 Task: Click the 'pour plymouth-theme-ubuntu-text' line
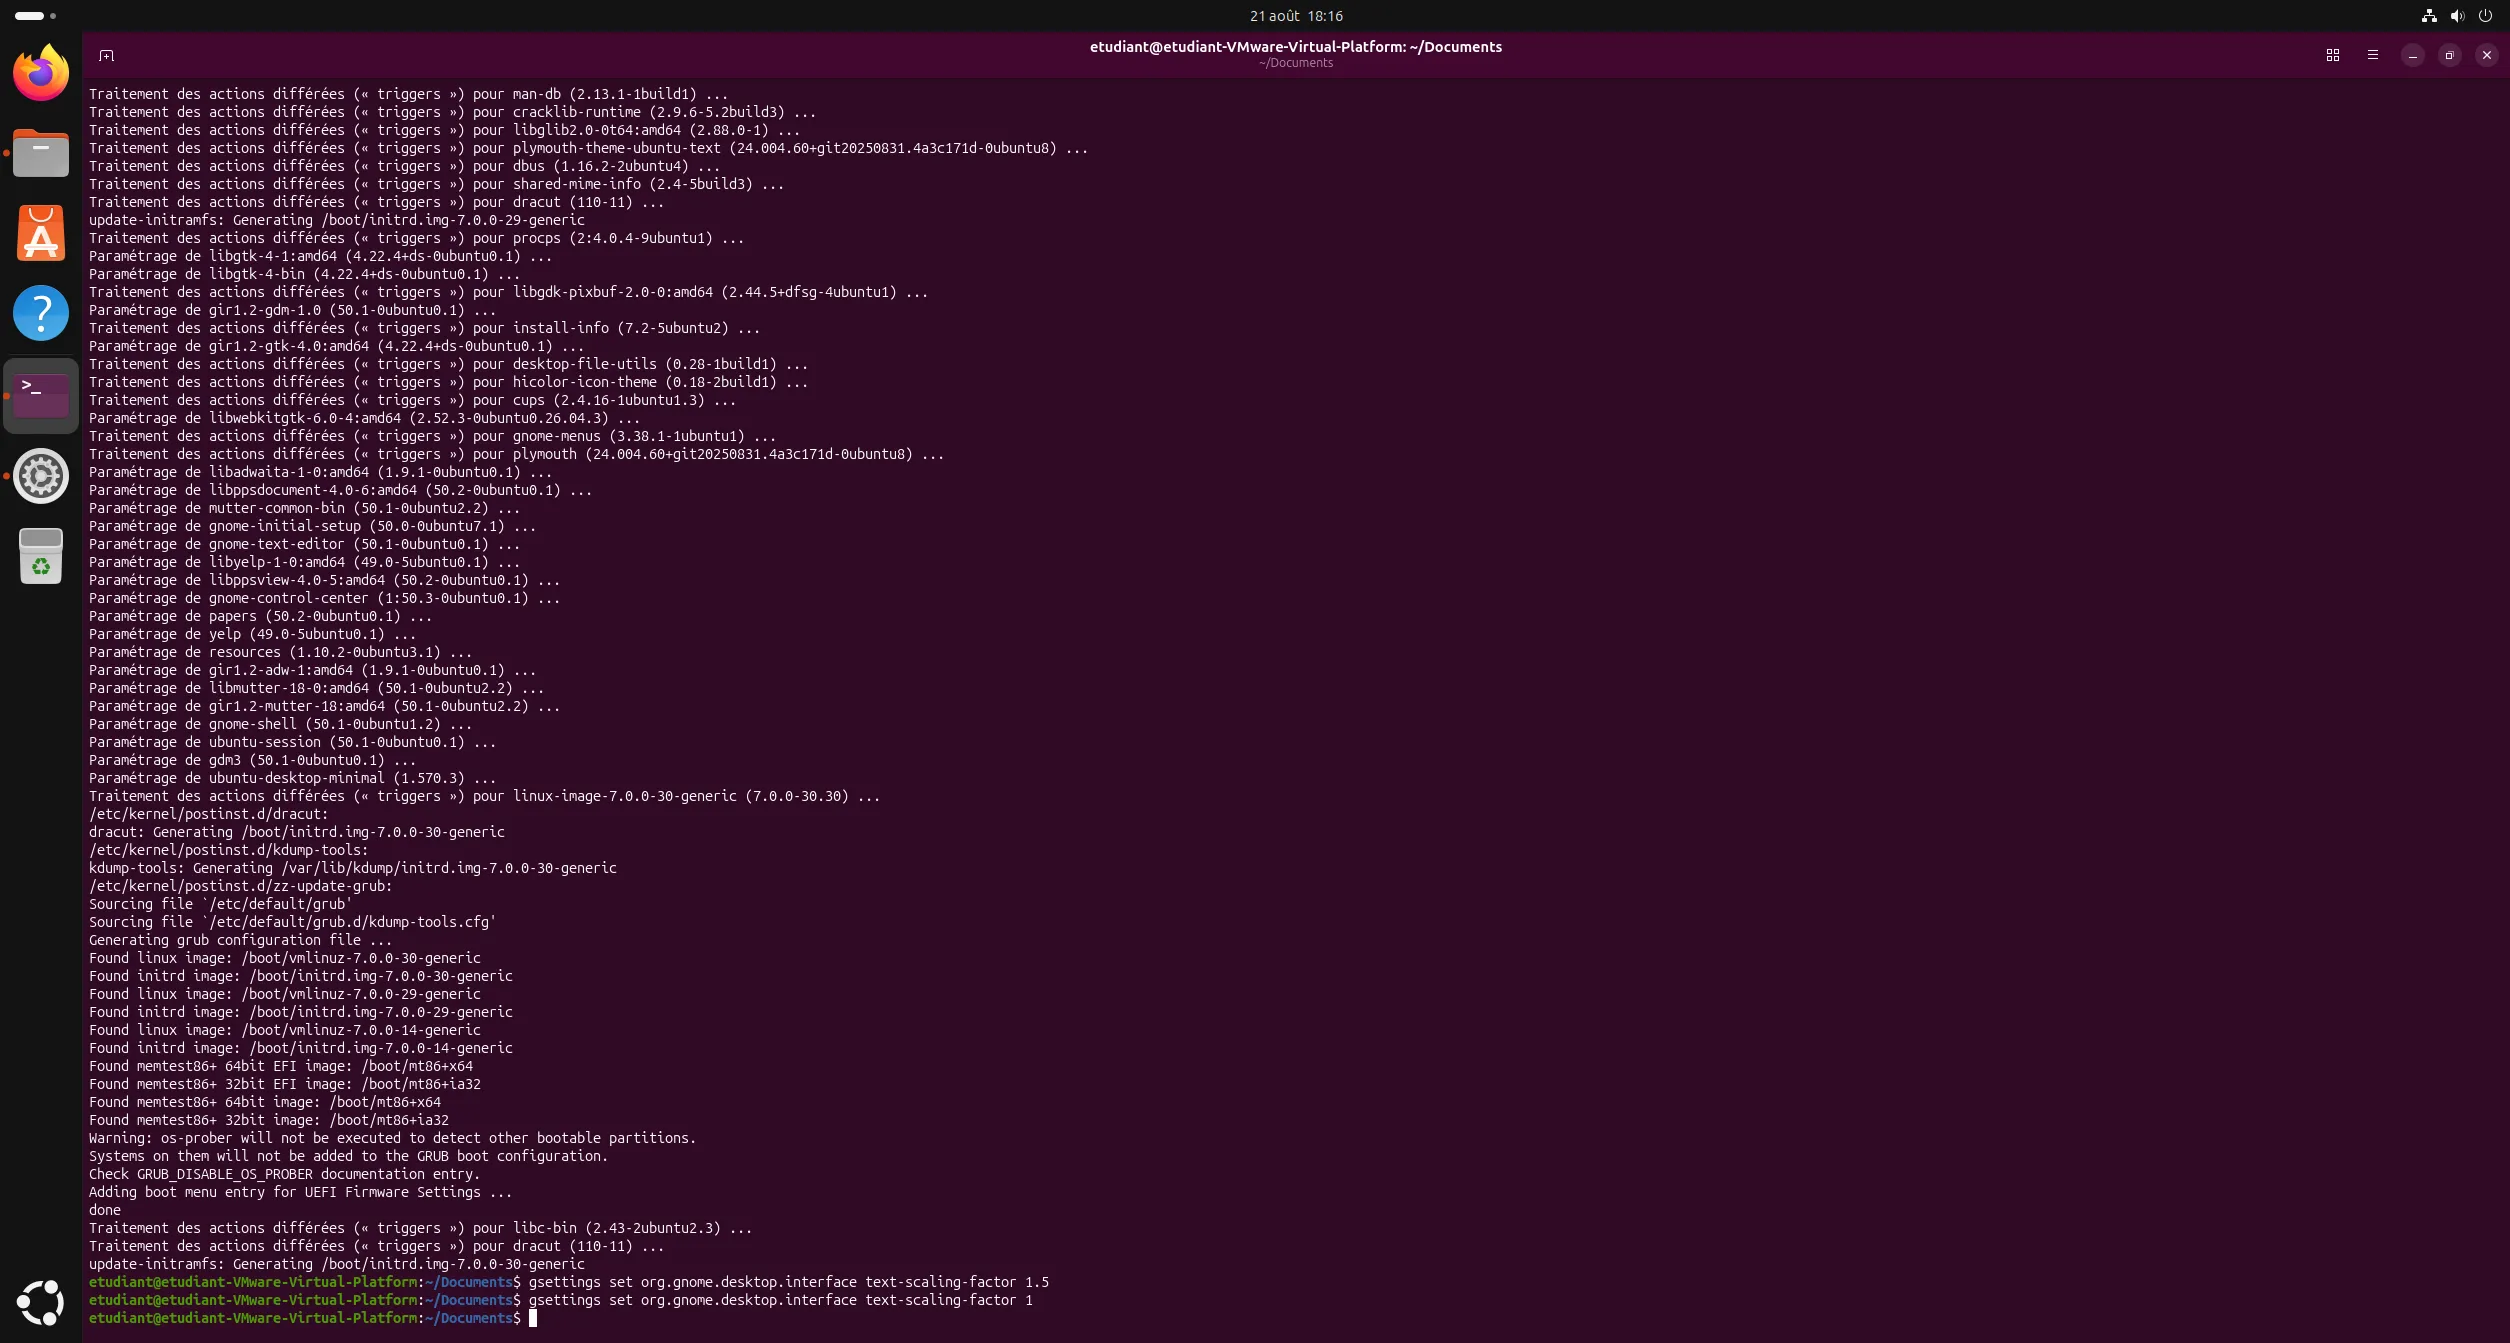(588, 148)
